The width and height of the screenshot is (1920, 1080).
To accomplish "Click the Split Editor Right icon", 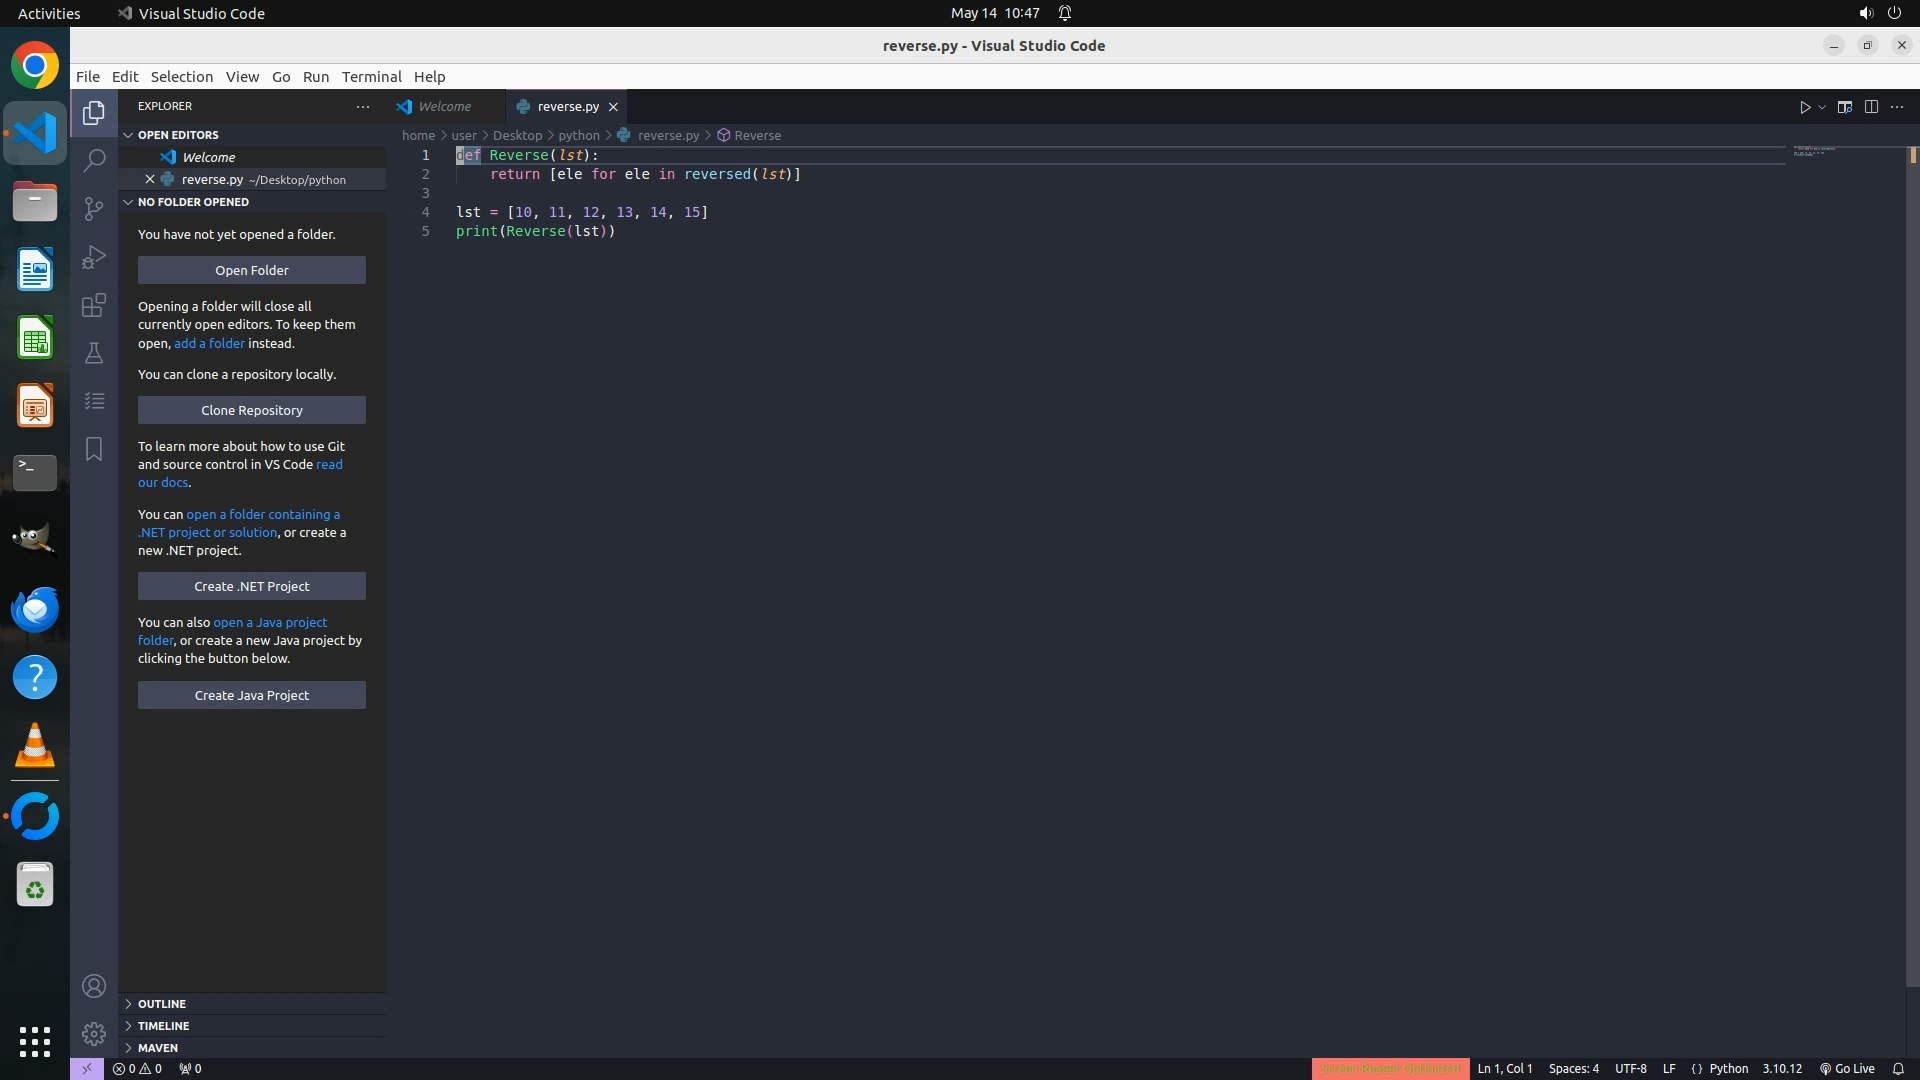I will 1871,107.
